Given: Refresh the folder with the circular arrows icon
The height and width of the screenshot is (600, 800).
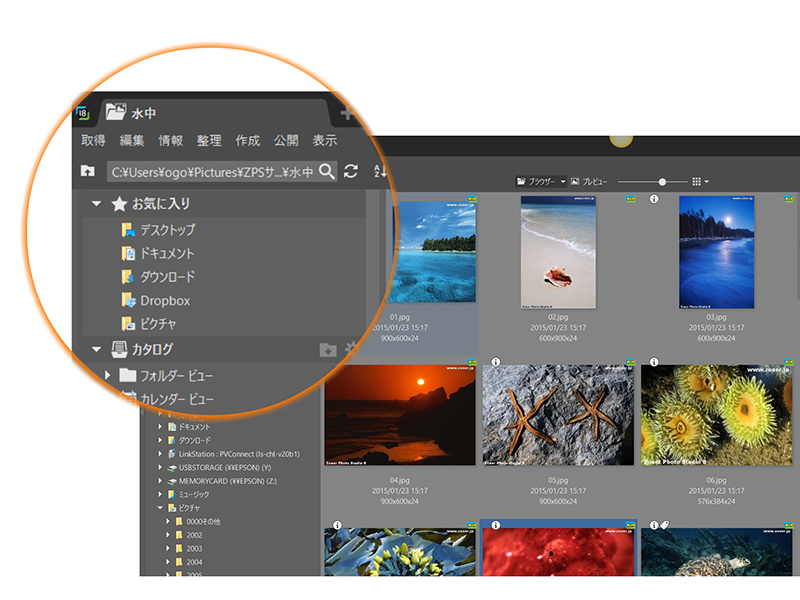Looking at the screenshot, I should pyautogui.click(x=351, y=171).
